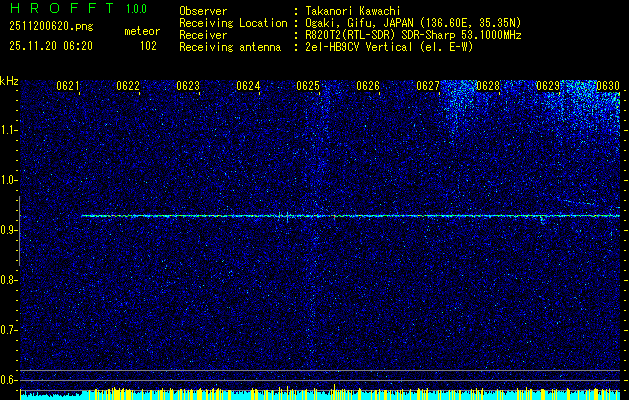The image size is (629, 400).
Task: Click the date 25.11.20 06:20
Action: click(x=51, y=46)
